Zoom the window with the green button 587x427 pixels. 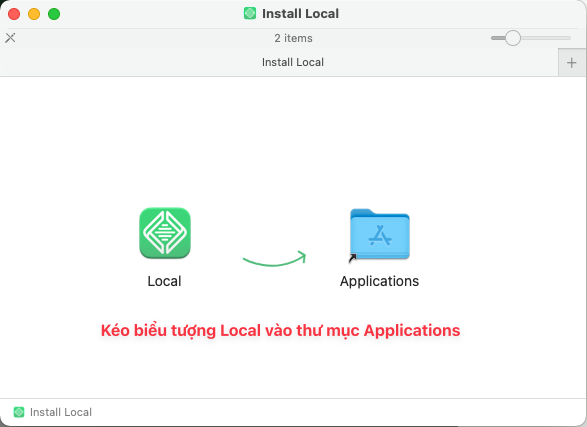pyautogui.click(x=54, y=14)
